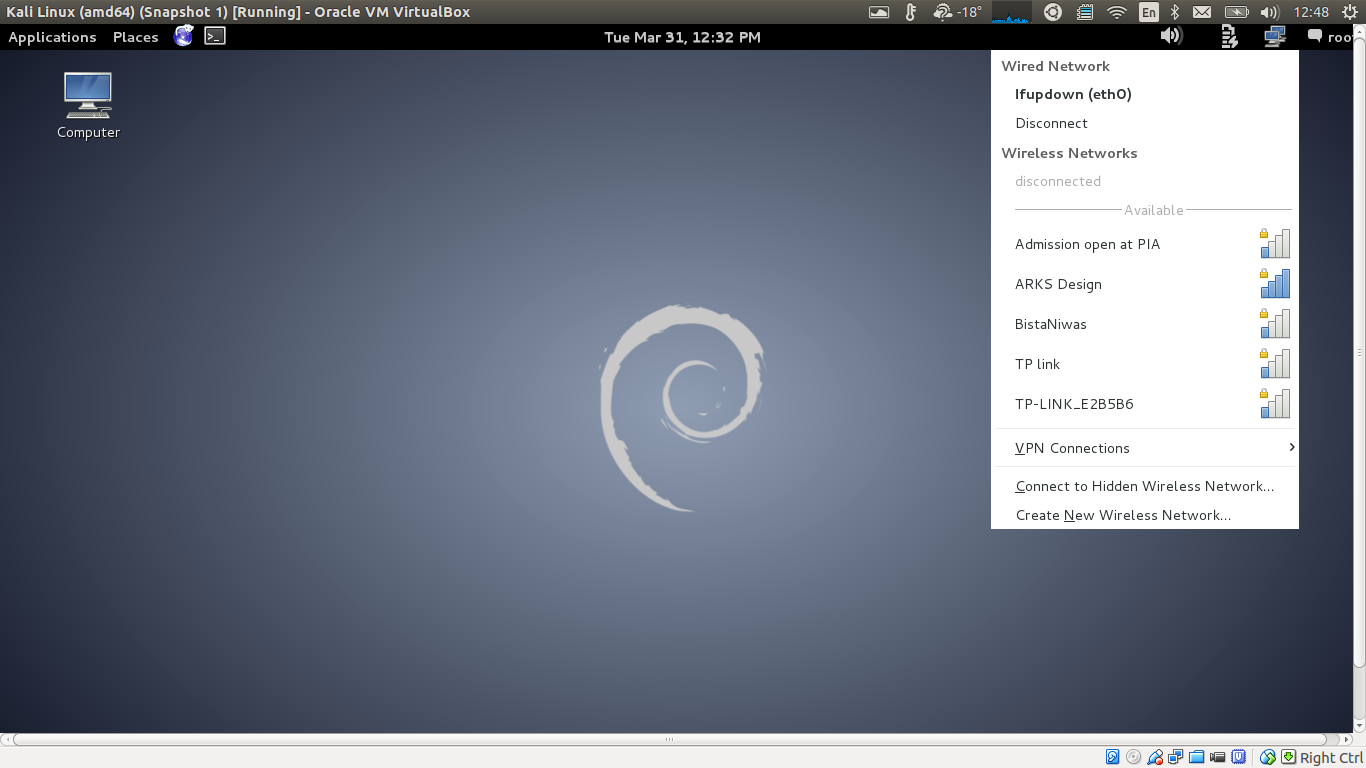Click the VirtualBox hard disk activity icon

pyautogui.click(x=1113, y=757)
